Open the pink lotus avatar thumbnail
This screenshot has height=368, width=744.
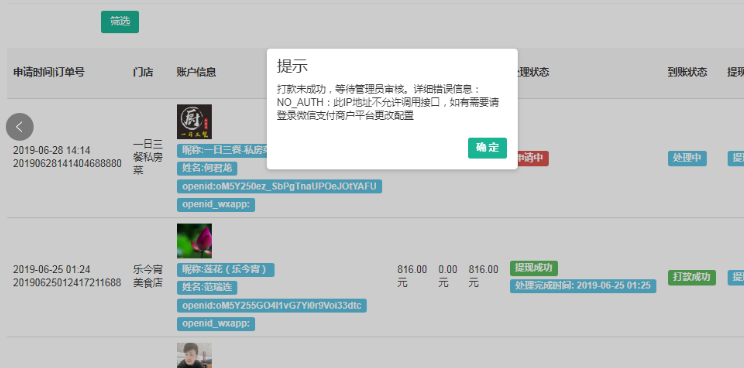coord(195,241)
